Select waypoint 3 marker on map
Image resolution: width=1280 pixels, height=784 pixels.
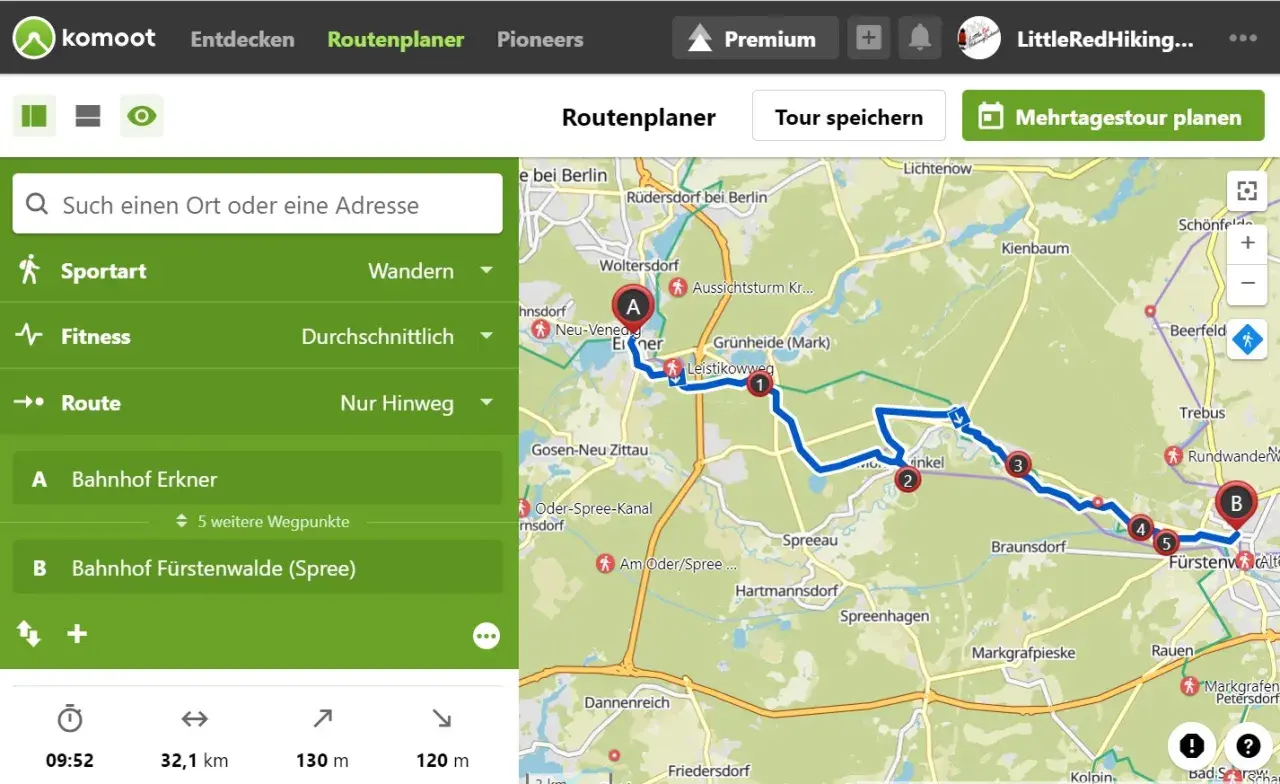1018,464
